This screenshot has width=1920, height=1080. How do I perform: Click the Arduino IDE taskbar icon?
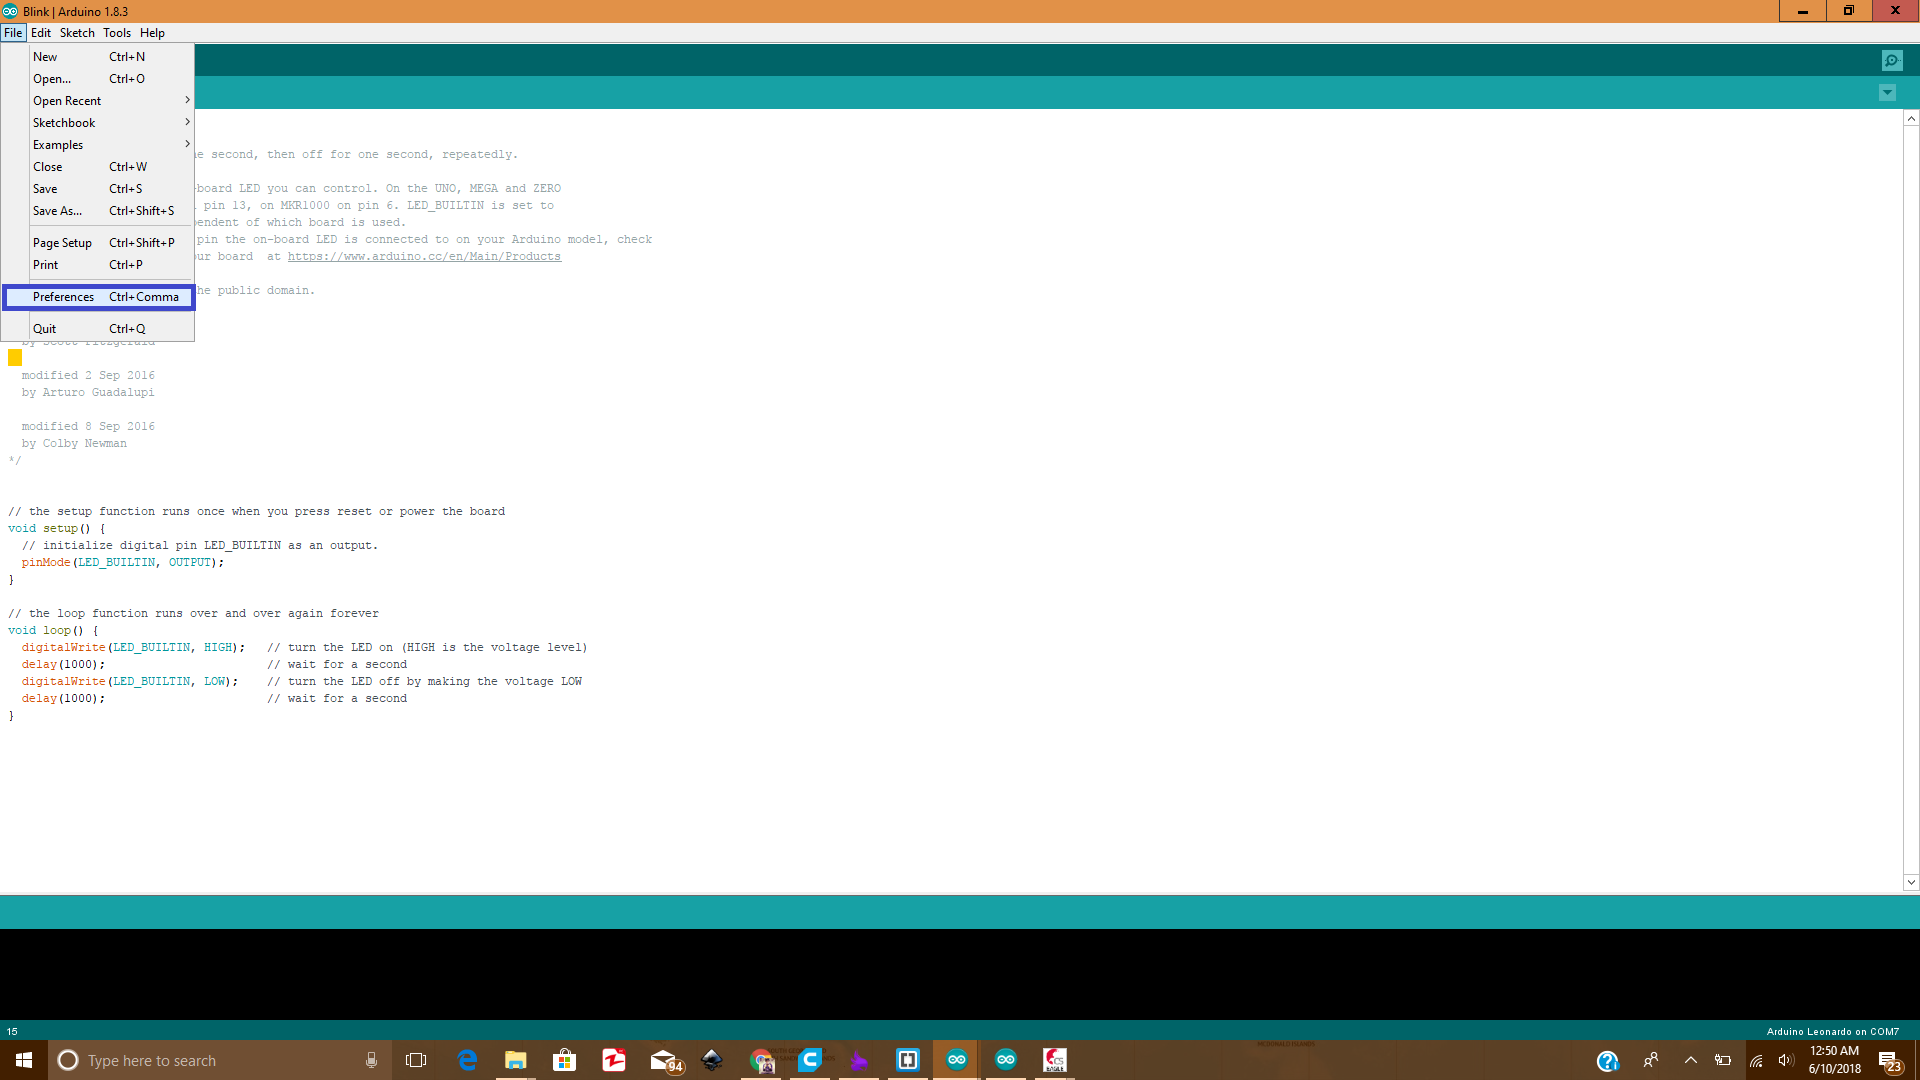(x=957, y=1060)
